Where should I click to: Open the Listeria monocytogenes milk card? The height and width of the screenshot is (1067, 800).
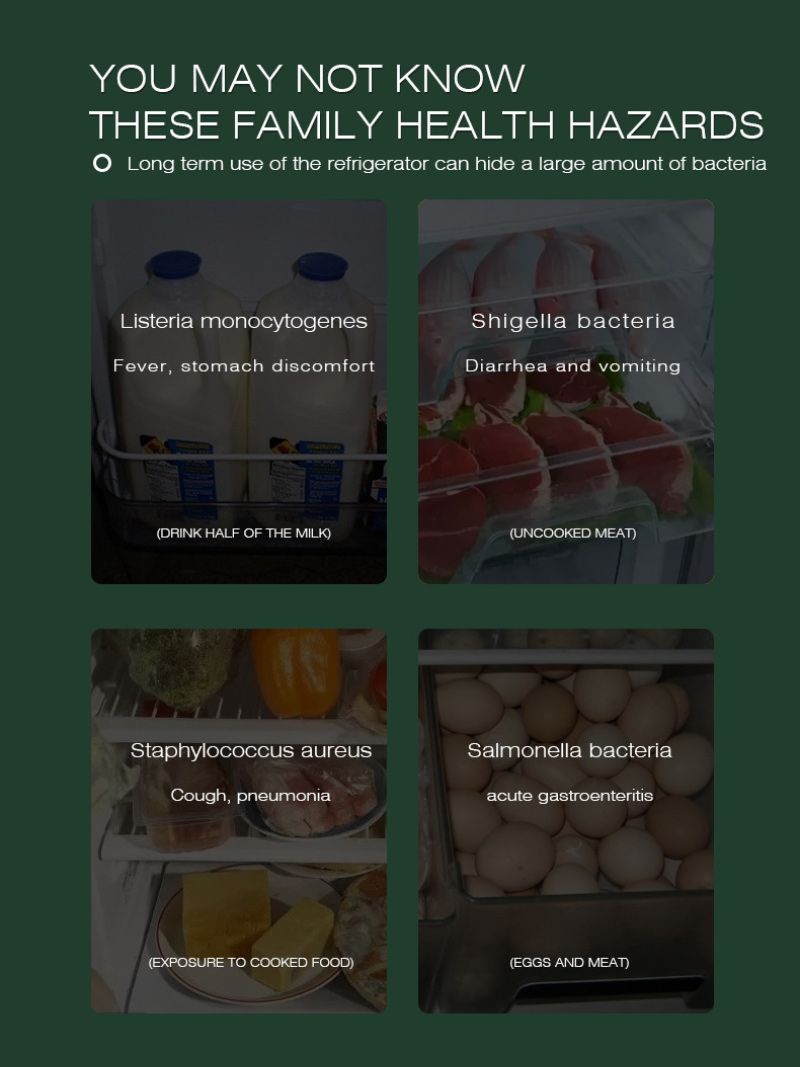pos(239,391)
